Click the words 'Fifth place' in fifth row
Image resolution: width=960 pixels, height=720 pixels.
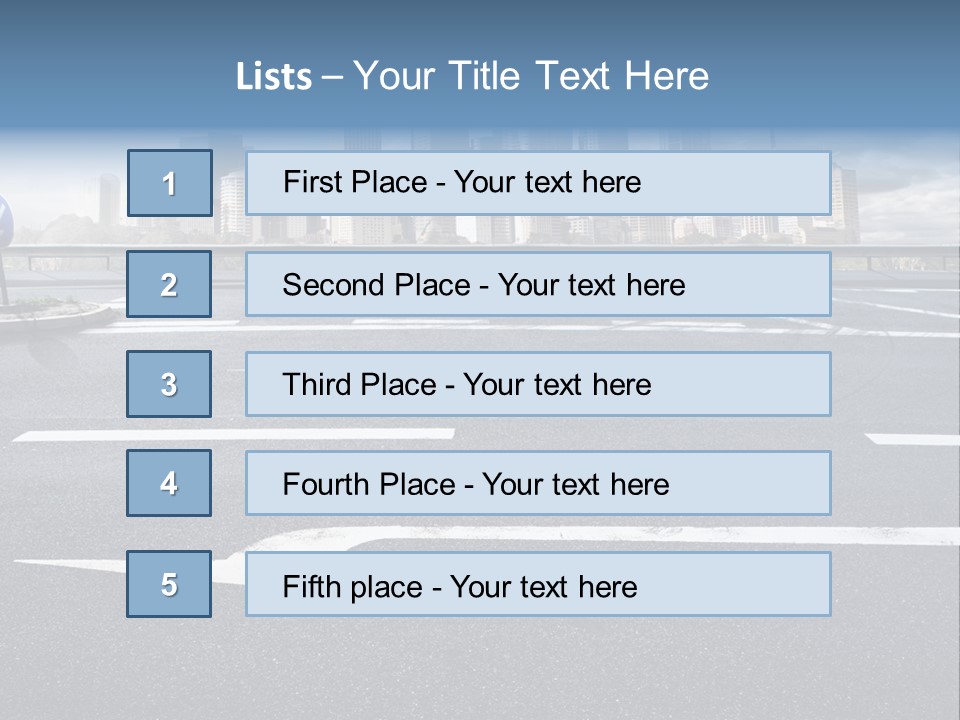353,587
